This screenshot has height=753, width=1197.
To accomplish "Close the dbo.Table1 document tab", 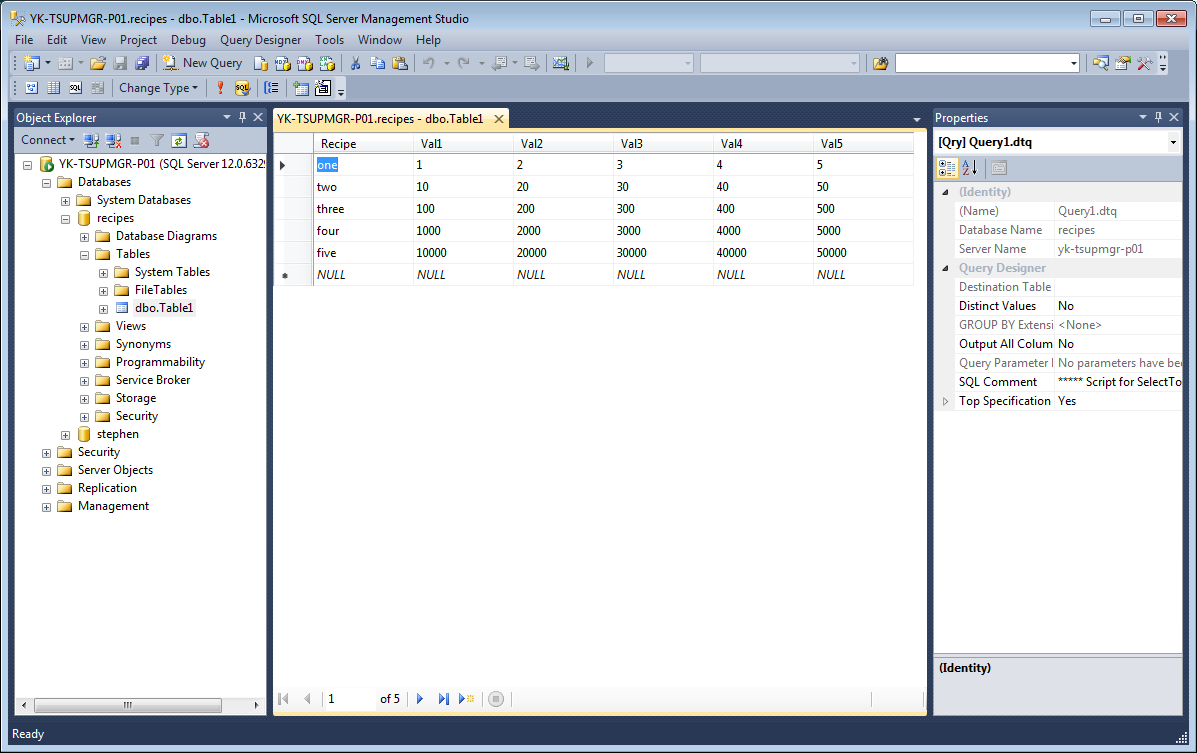I will pos(498,118).
